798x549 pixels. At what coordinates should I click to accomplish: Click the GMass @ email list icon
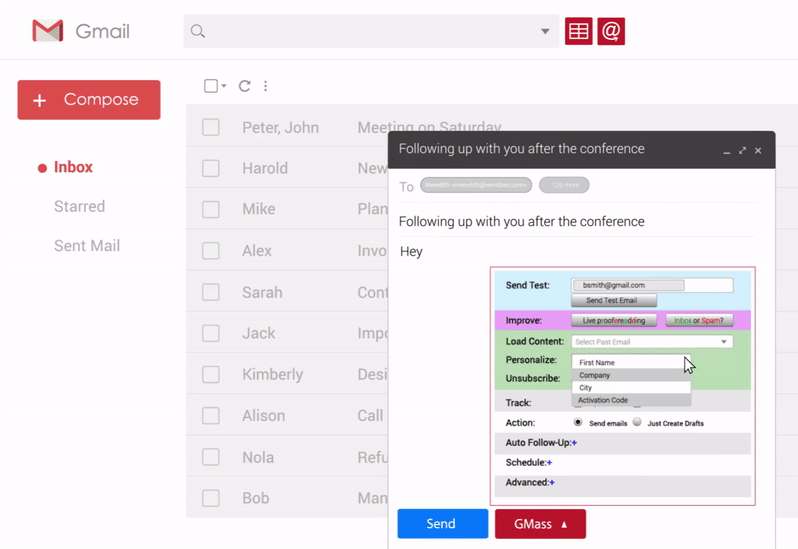611,31
